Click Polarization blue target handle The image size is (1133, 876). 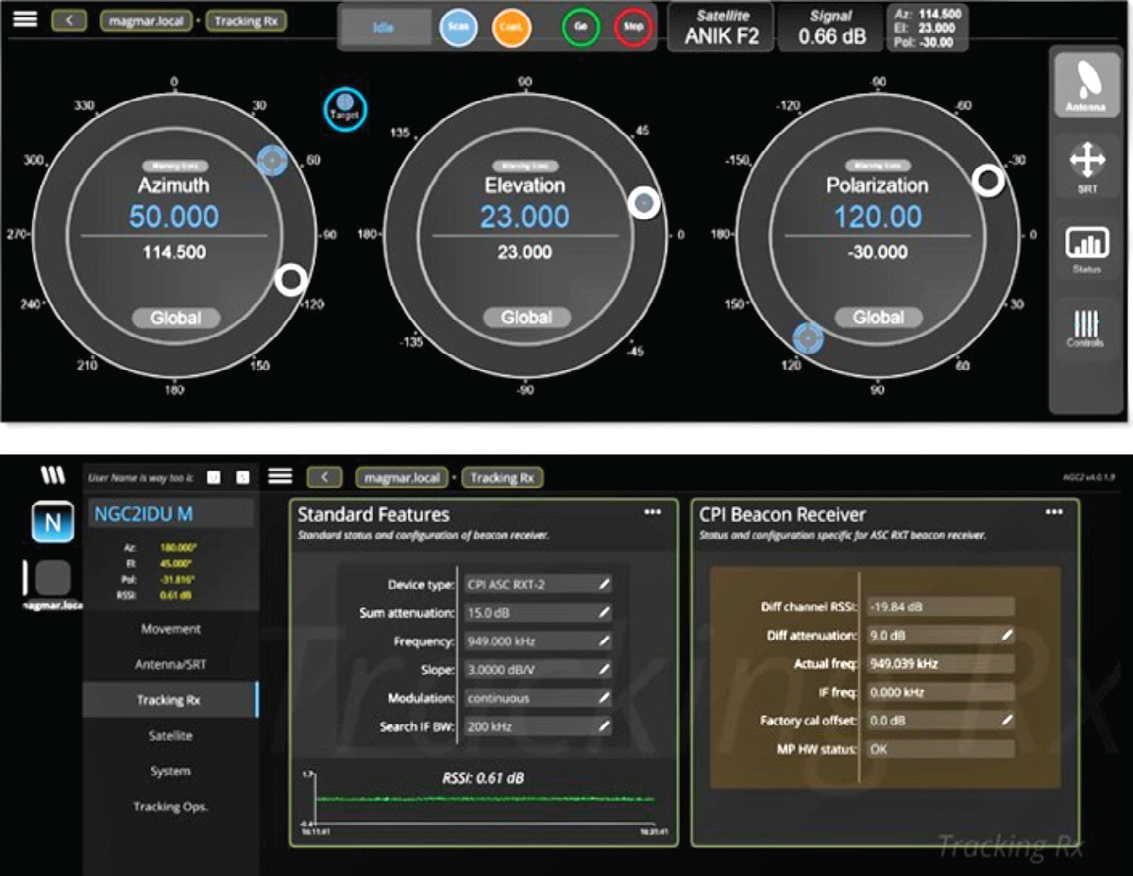click(x=808, y=338)
